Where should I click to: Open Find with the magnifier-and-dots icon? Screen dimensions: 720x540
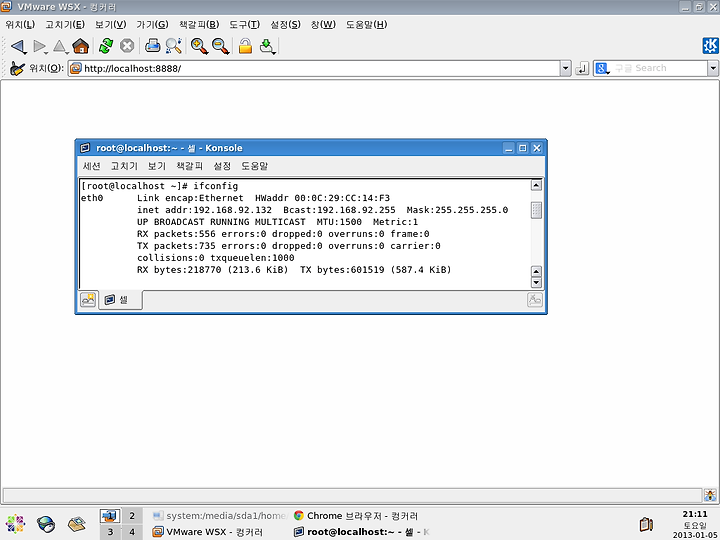tap(174, 46)
